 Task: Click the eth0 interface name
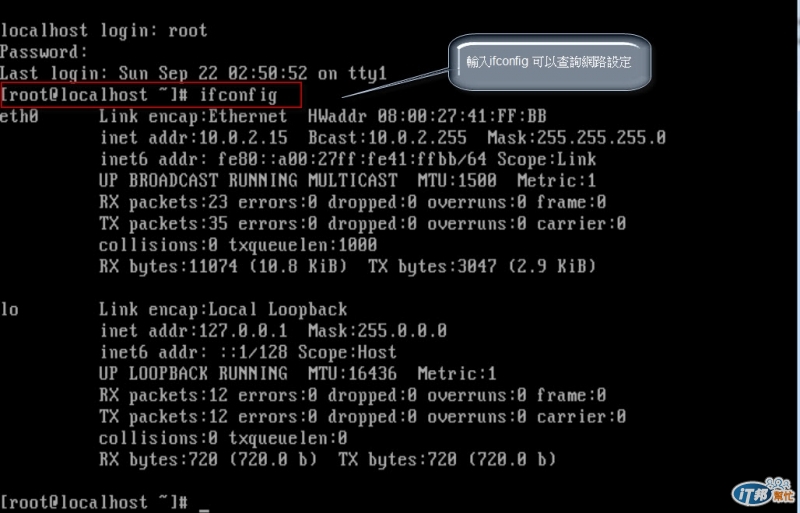(19, 116)
